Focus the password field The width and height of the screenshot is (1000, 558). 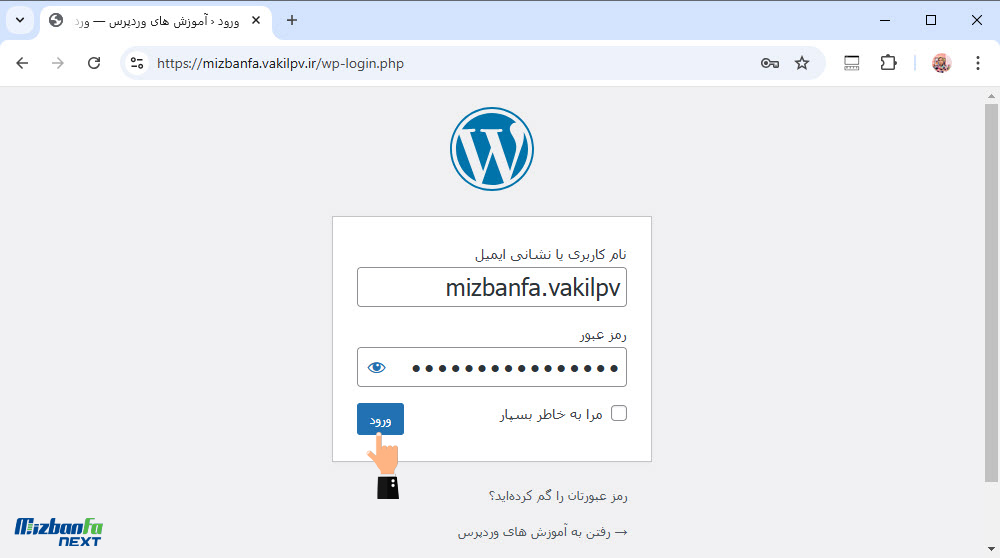(x=492, y=367)
